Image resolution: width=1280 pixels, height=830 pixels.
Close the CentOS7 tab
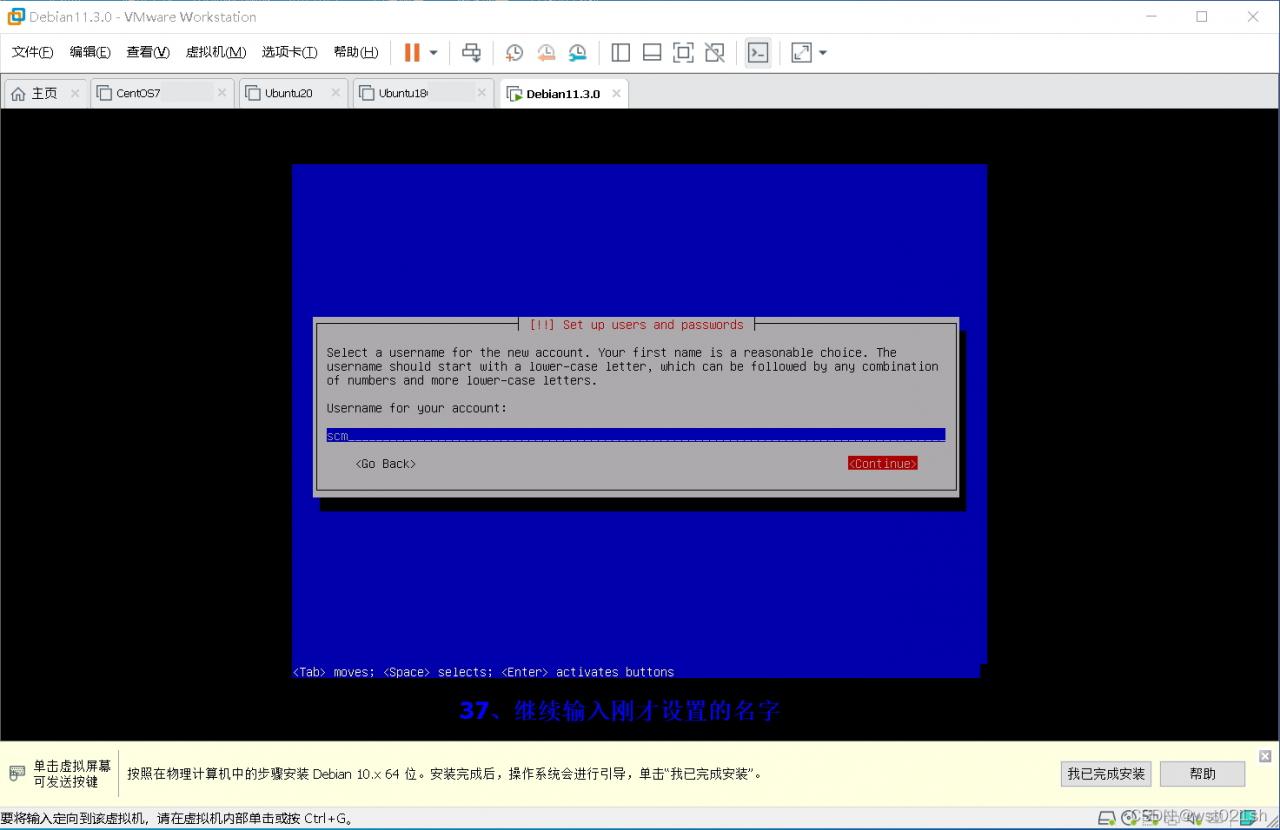click(x=222, y=93)
